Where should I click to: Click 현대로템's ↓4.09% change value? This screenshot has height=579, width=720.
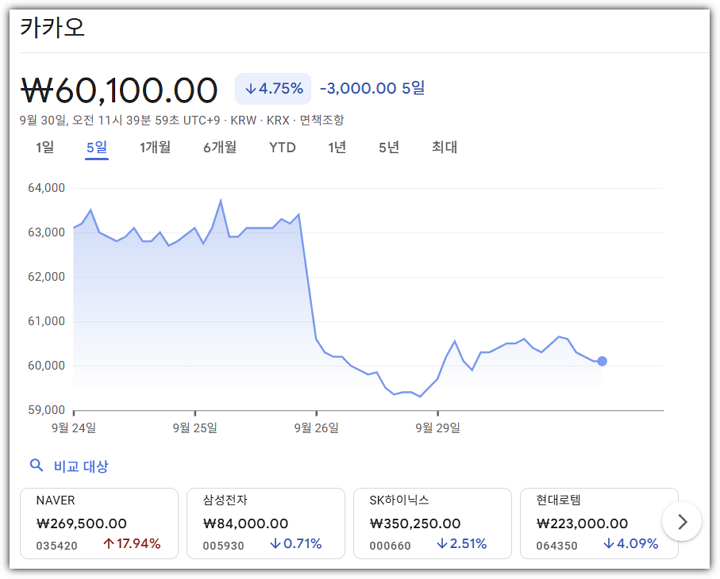click(x=631, y=544)
